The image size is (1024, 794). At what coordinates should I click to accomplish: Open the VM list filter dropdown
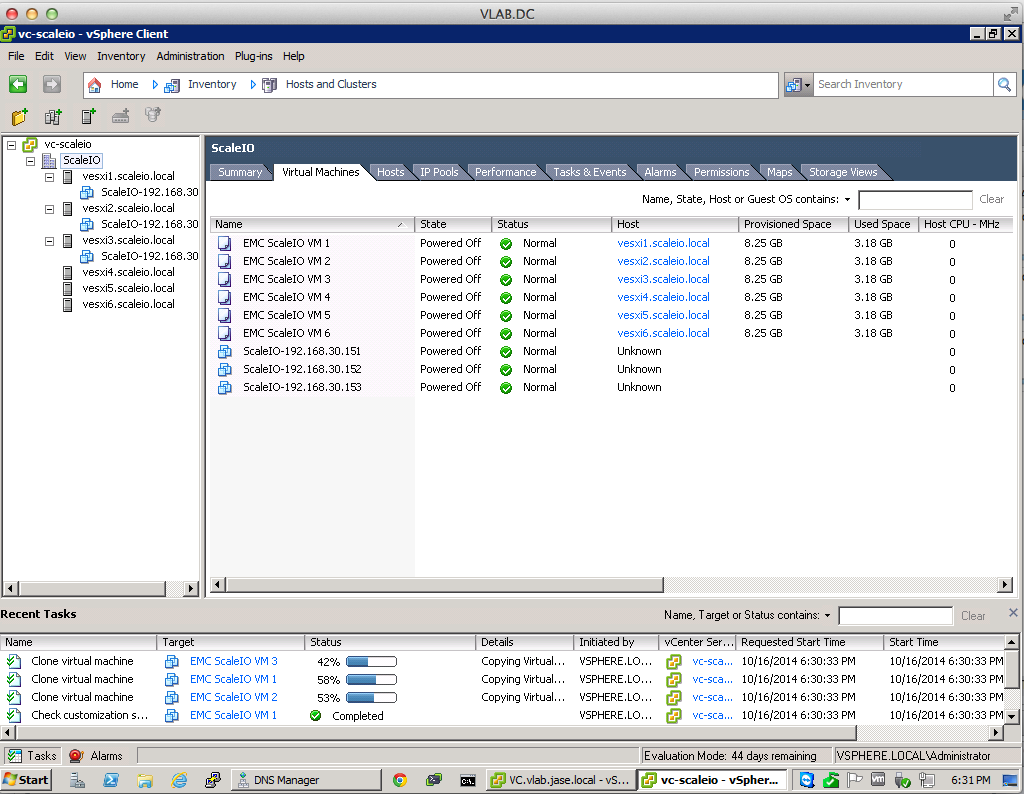pyautogui.click(x=847, y=200)
